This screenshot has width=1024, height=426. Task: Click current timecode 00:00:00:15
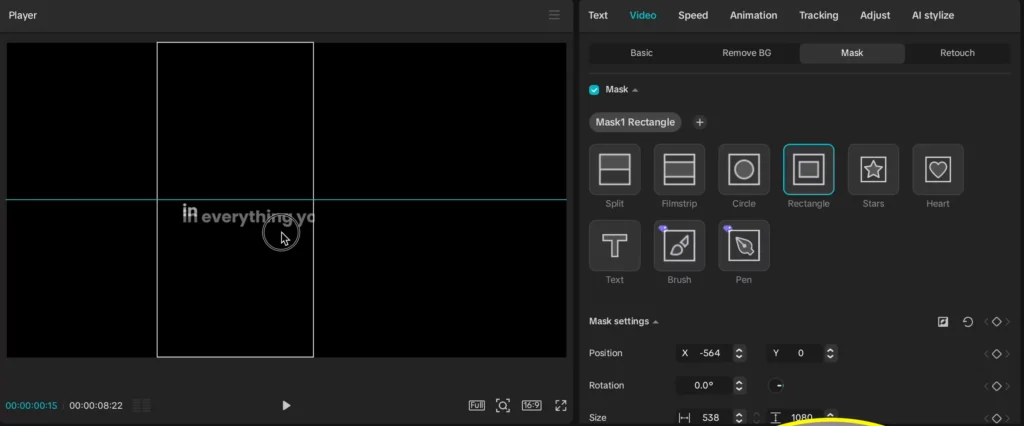(31, 405)
